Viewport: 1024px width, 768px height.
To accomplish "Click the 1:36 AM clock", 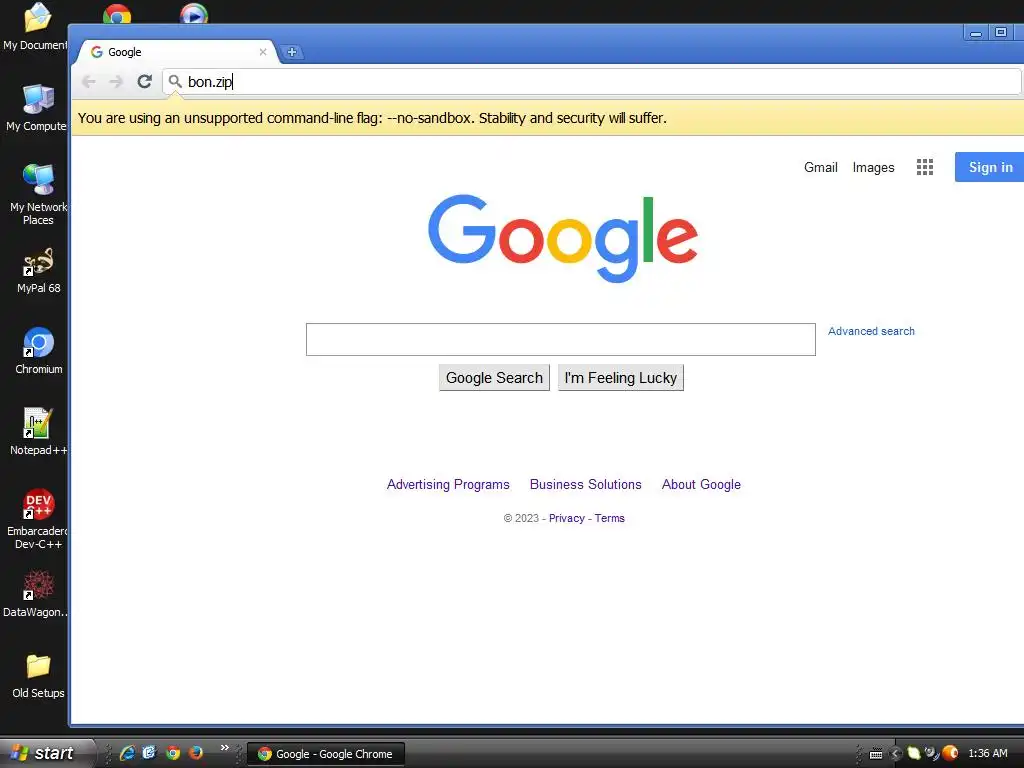I will pos(987,754).
